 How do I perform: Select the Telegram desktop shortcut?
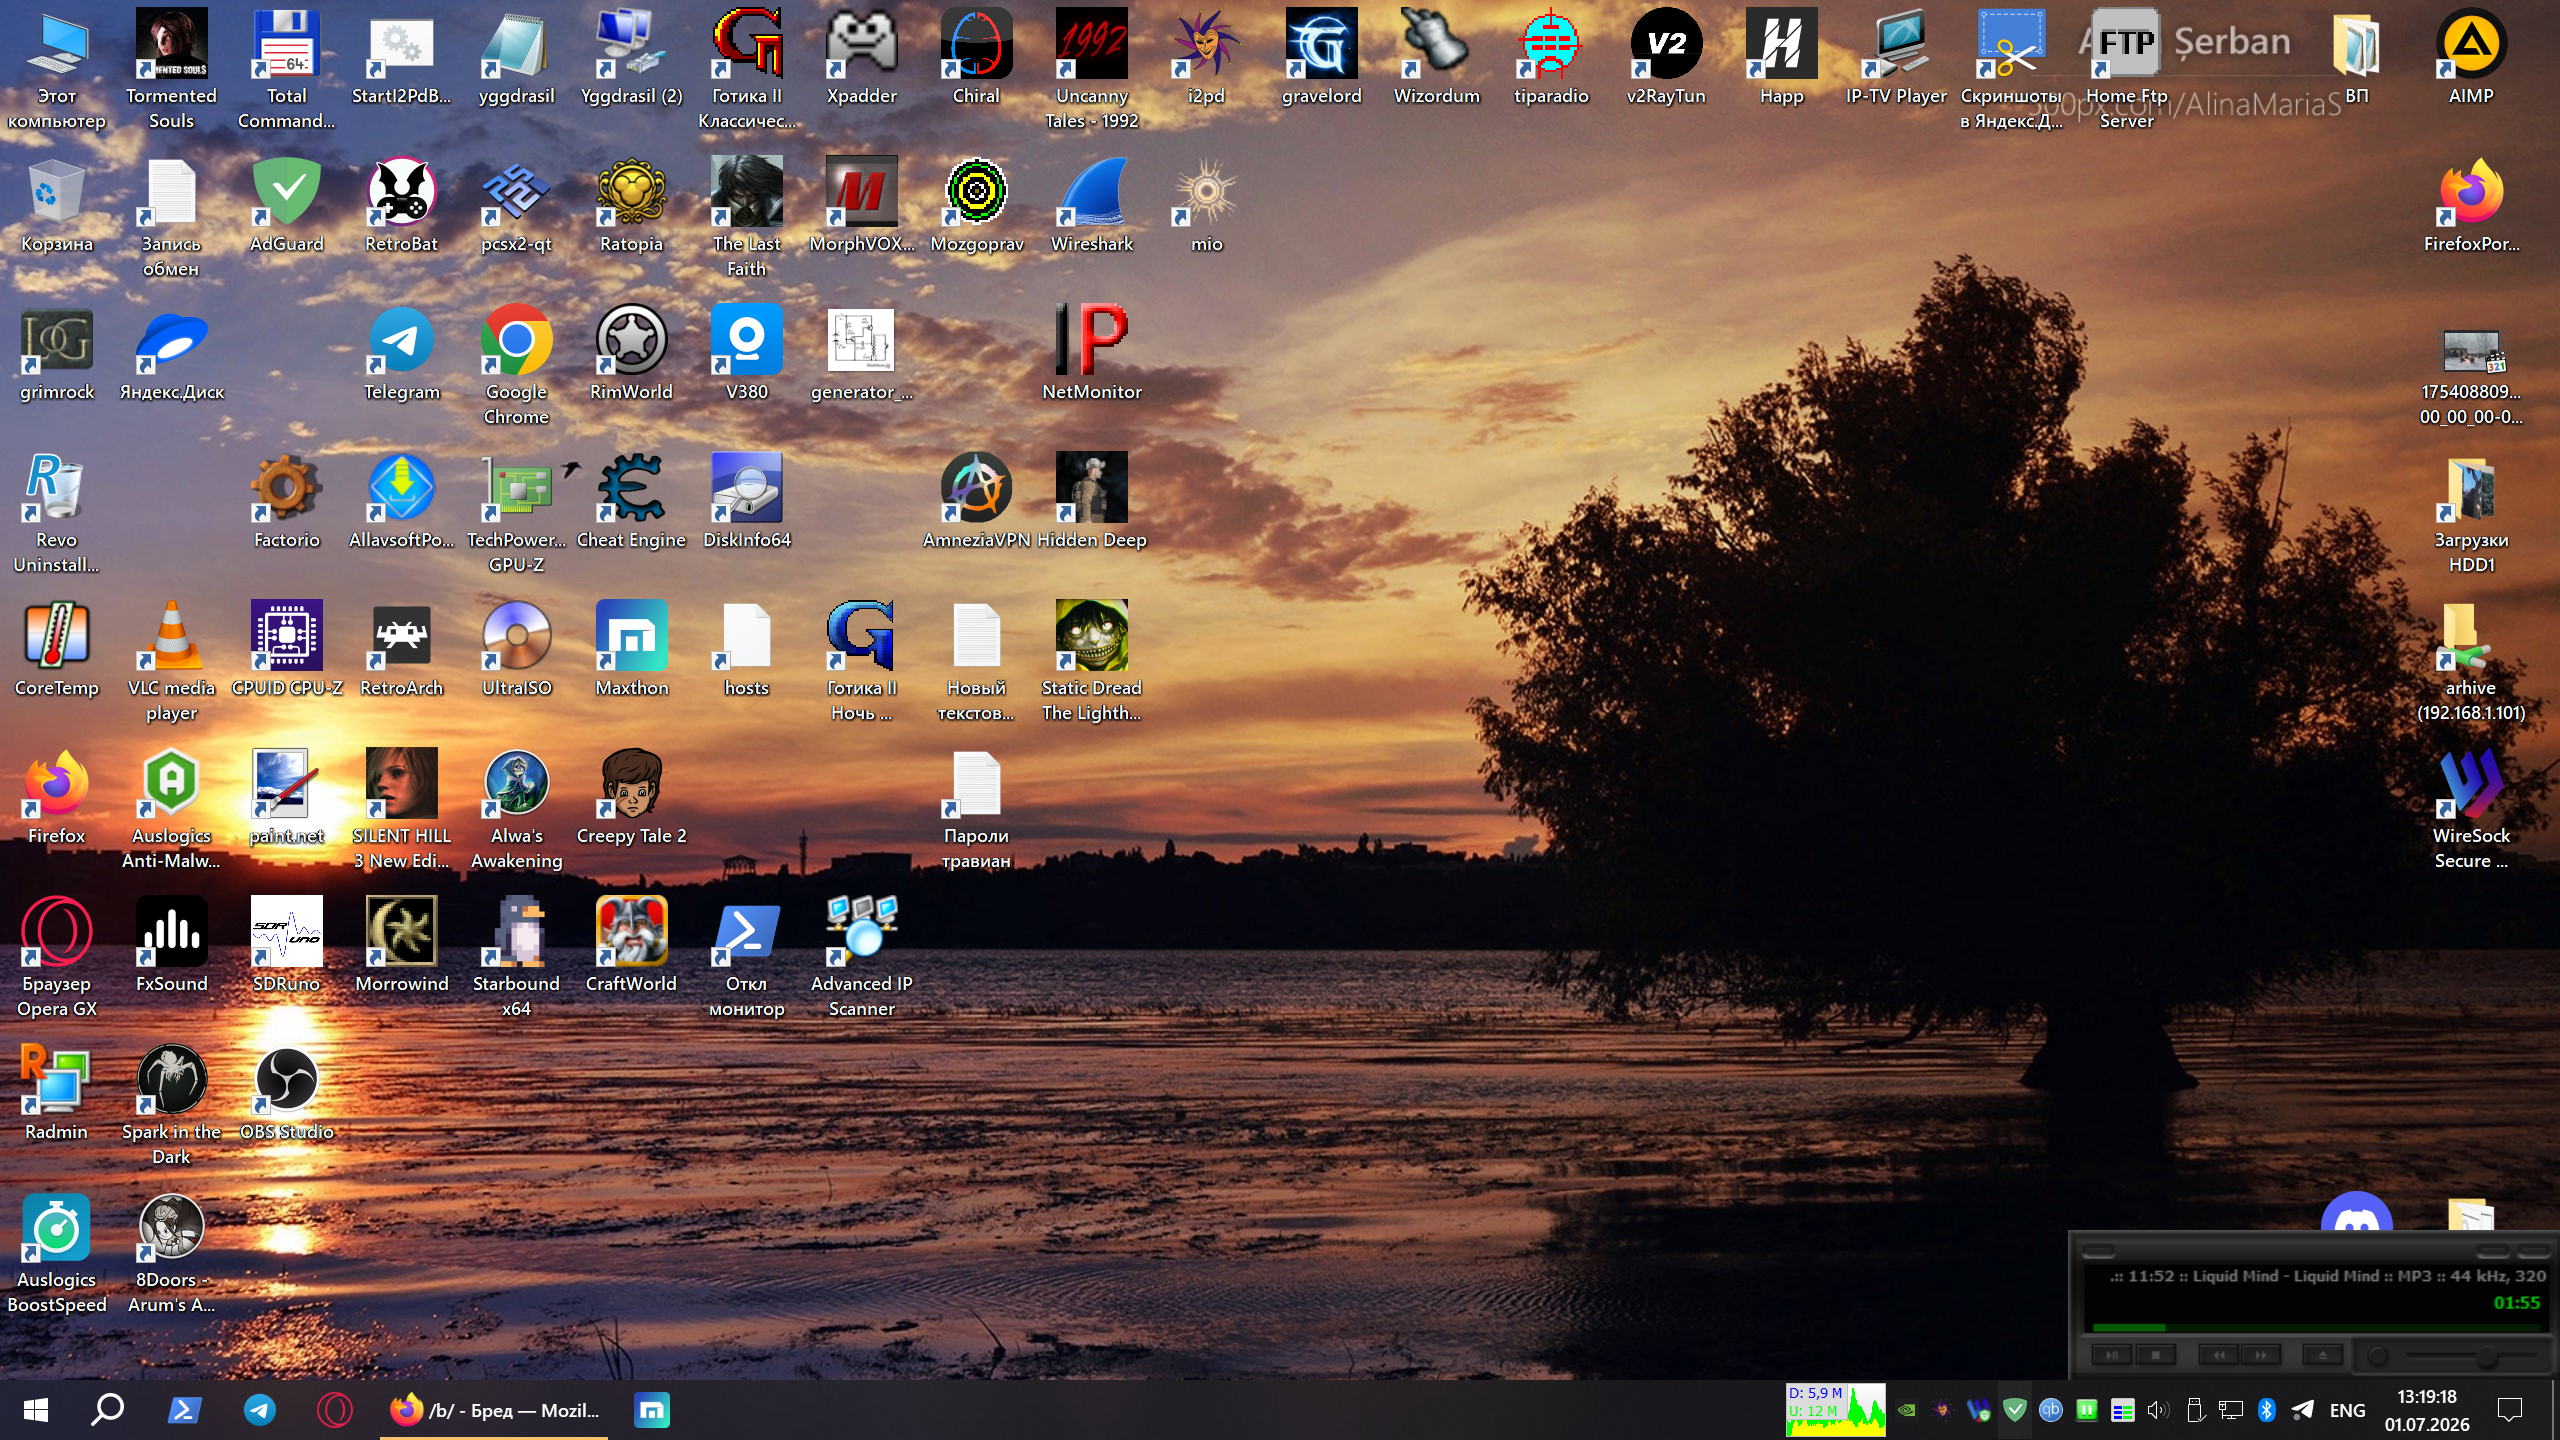[x=402, y=354]
